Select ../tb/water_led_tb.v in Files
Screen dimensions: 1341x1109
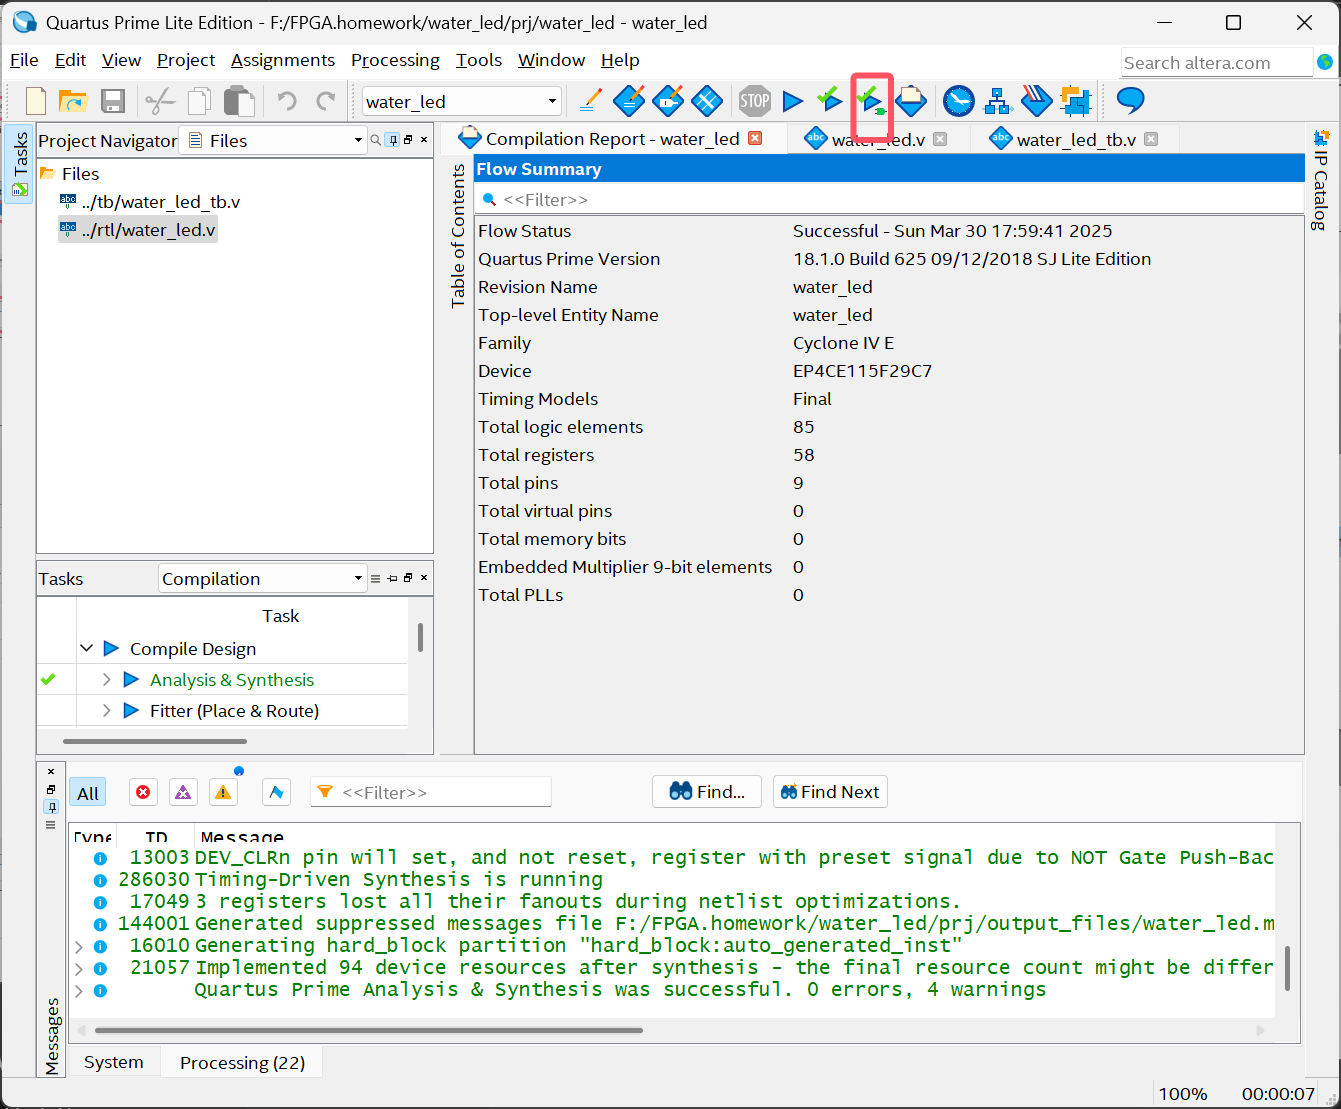[160, 202]
